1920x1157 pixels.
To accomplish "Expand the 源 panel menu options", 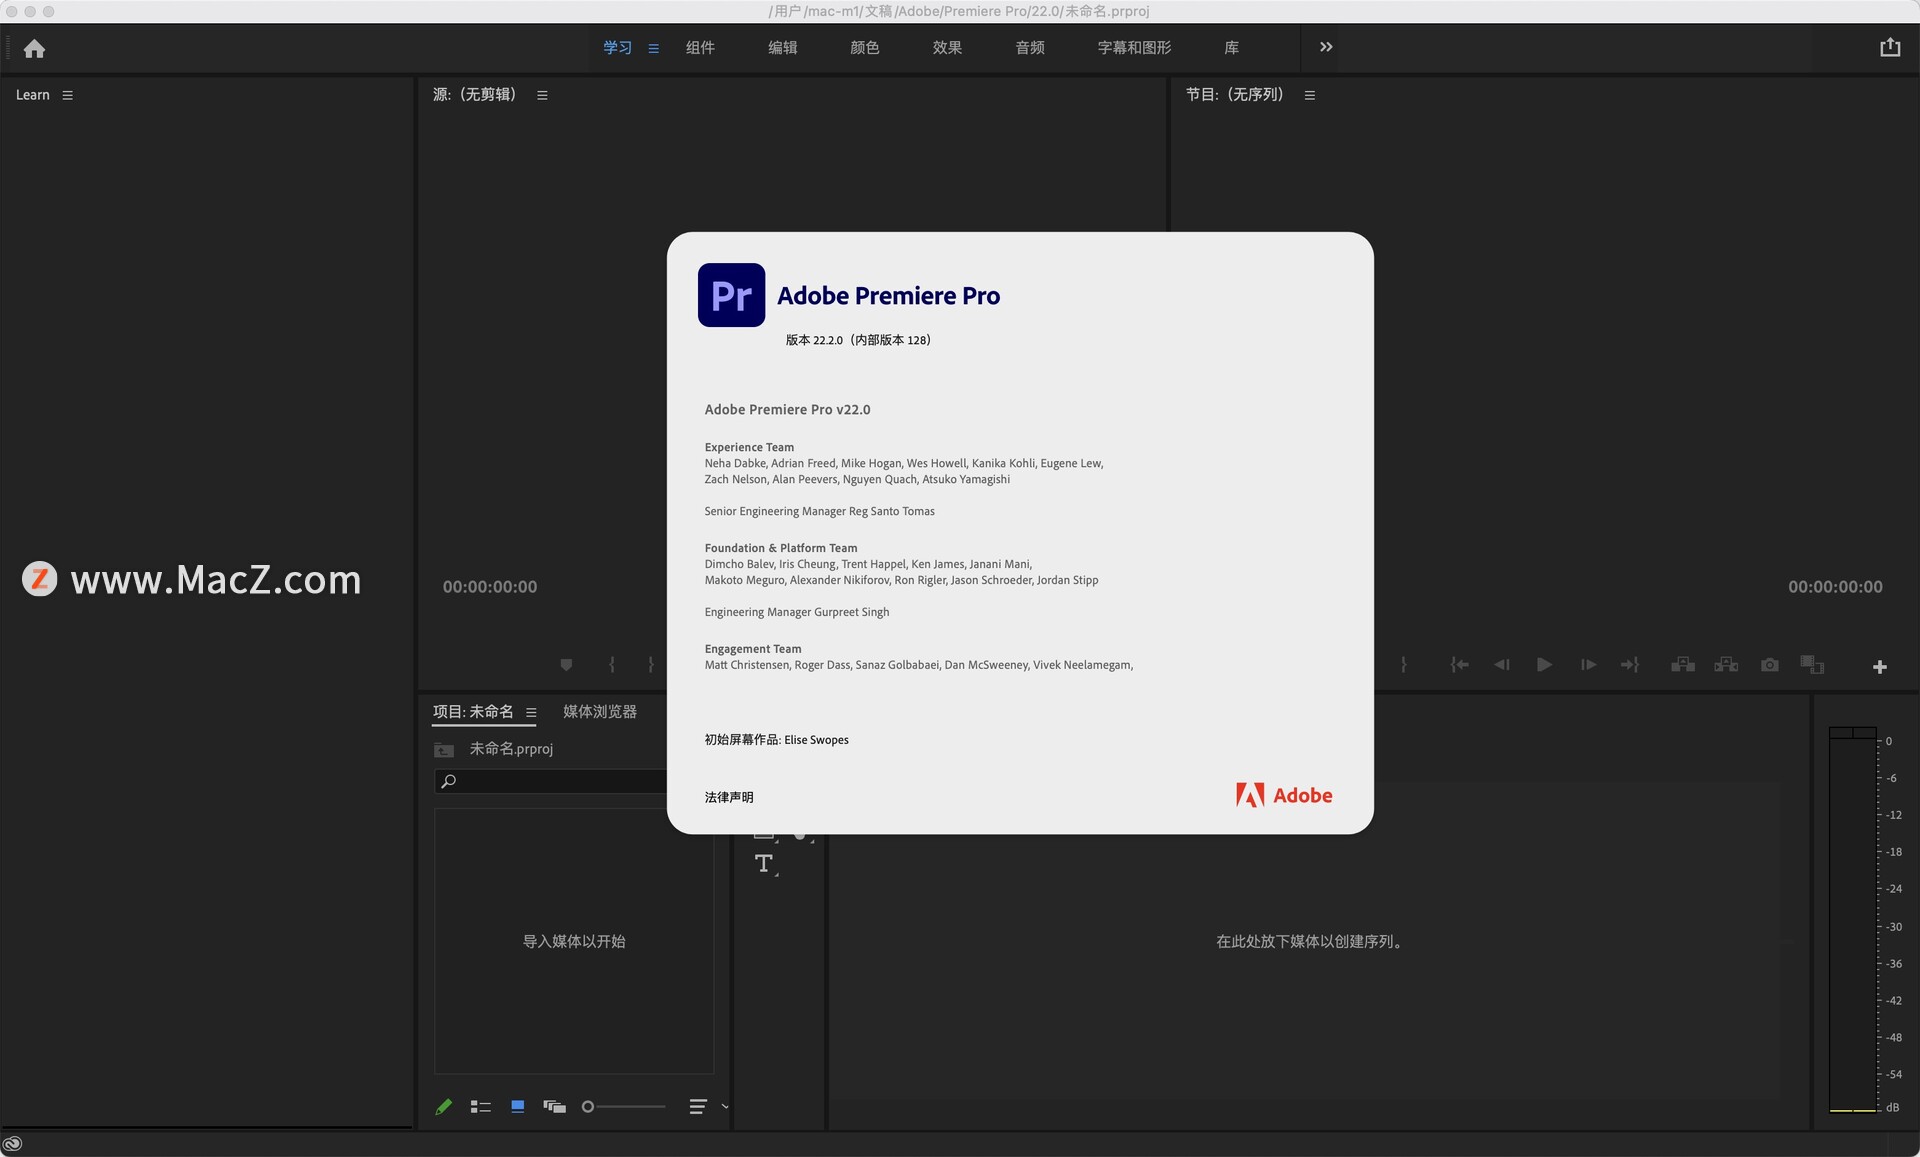I will [542, 93].
